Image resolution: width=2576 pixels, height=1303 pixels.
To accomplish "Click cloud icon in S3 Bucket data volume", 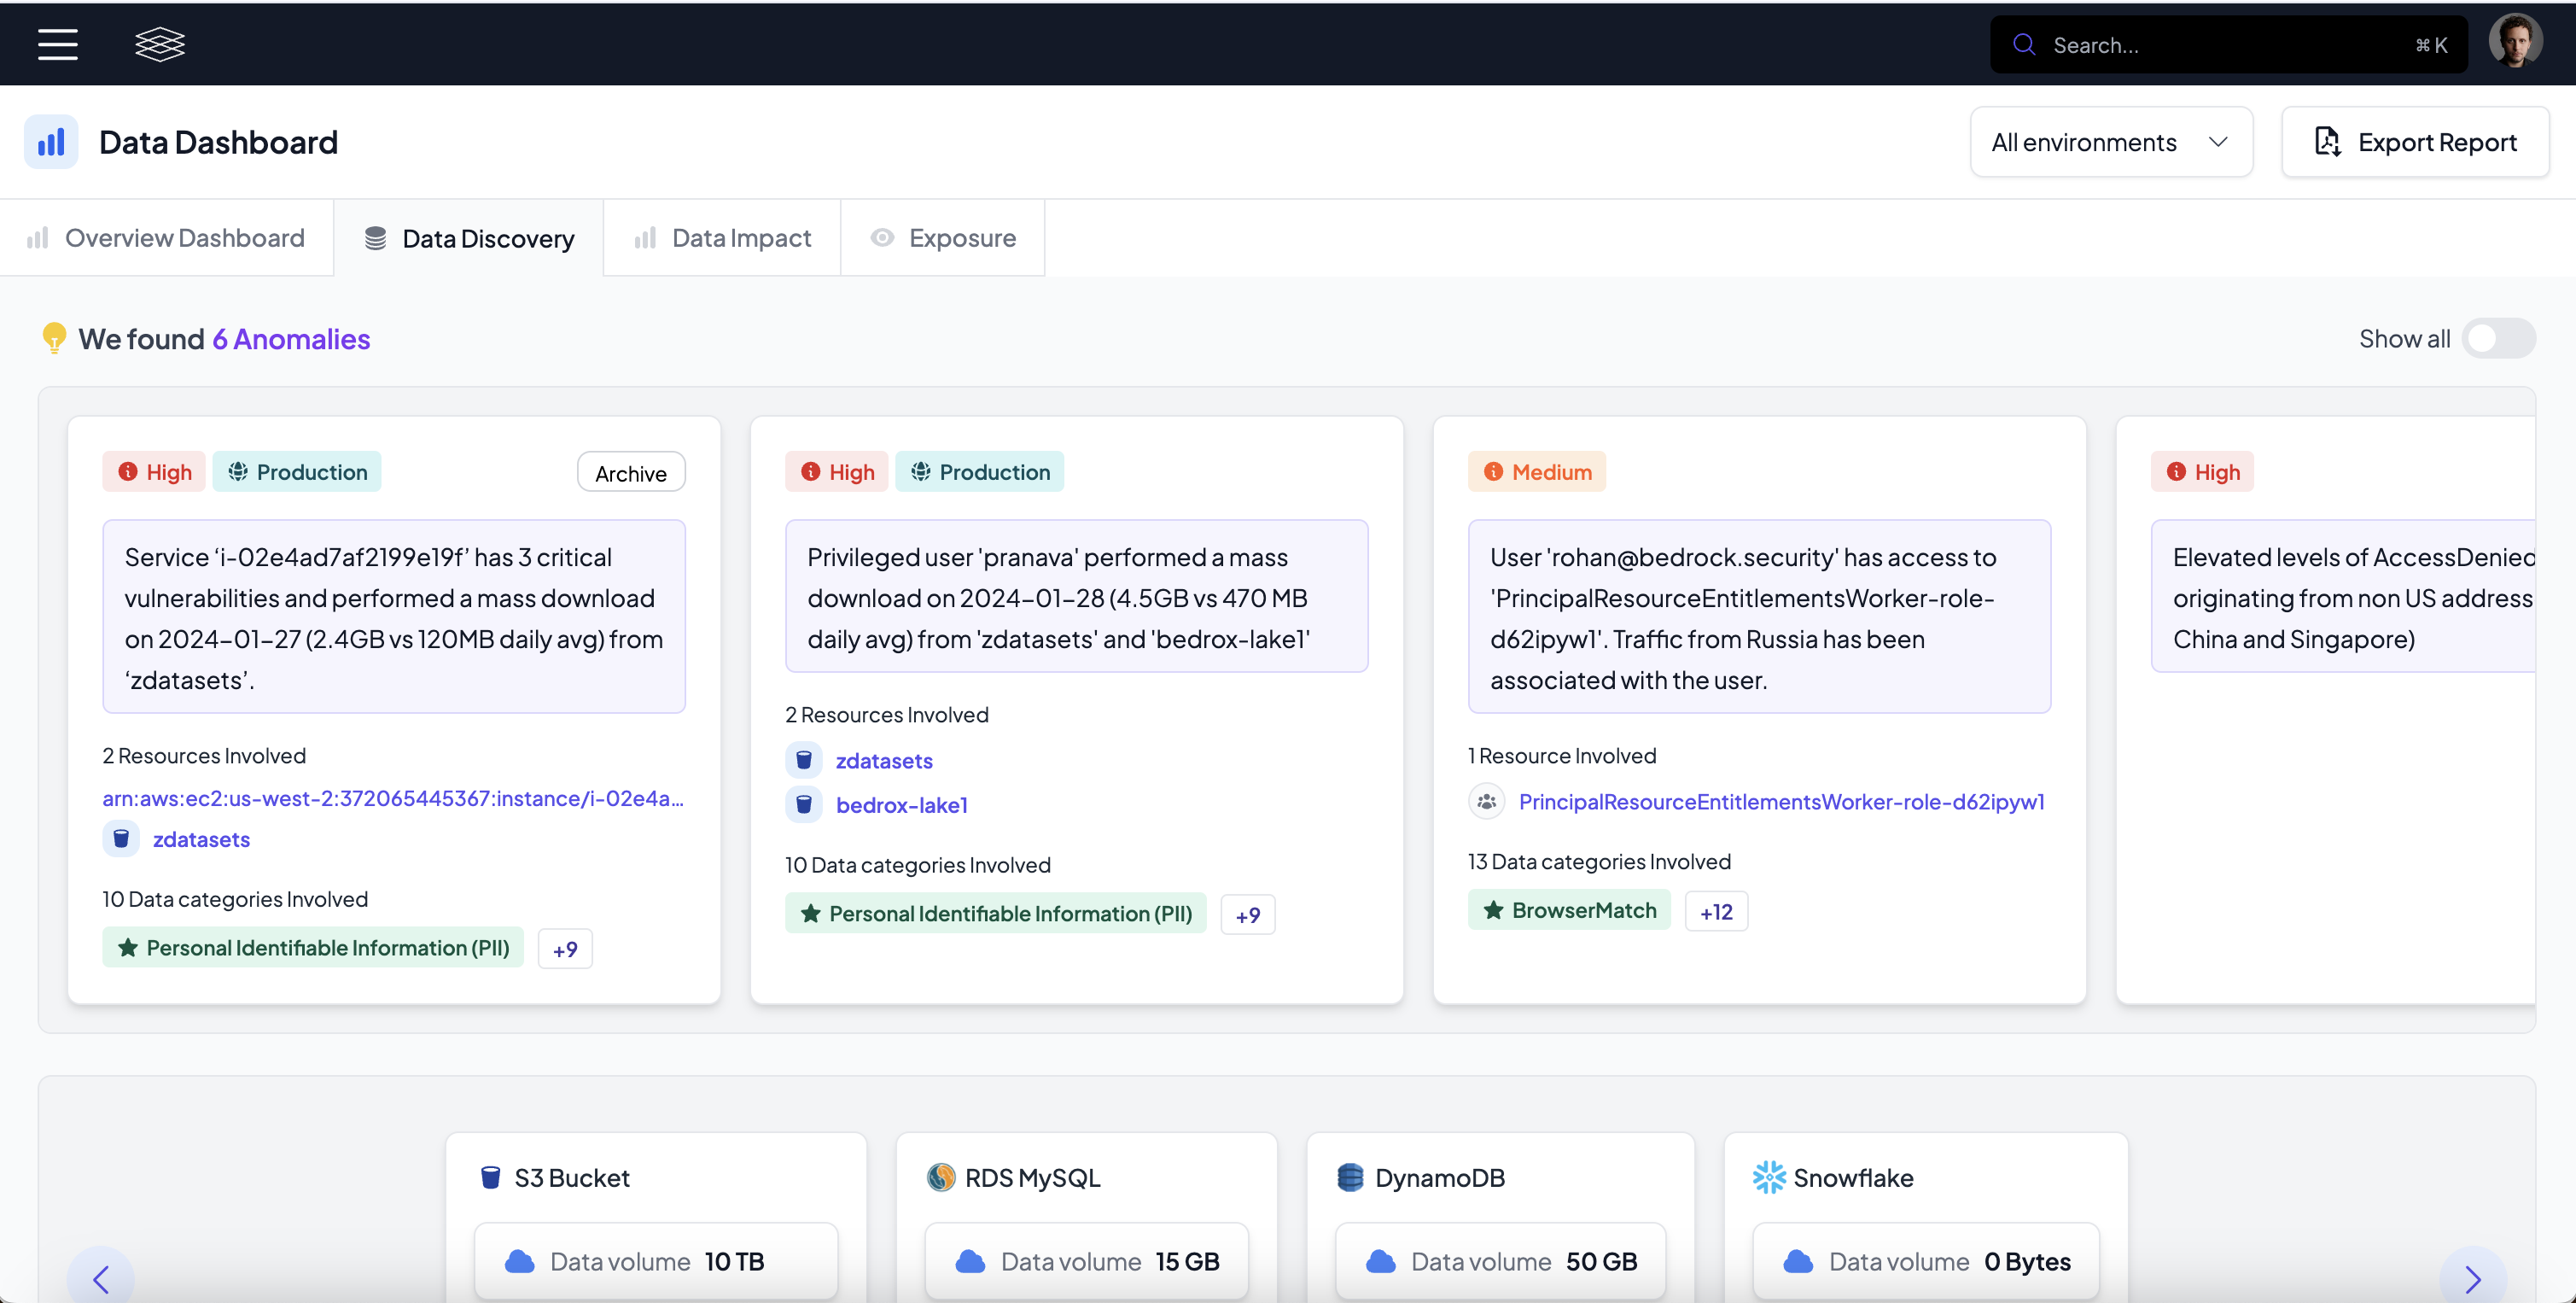I will click(x=520, y=1261).
